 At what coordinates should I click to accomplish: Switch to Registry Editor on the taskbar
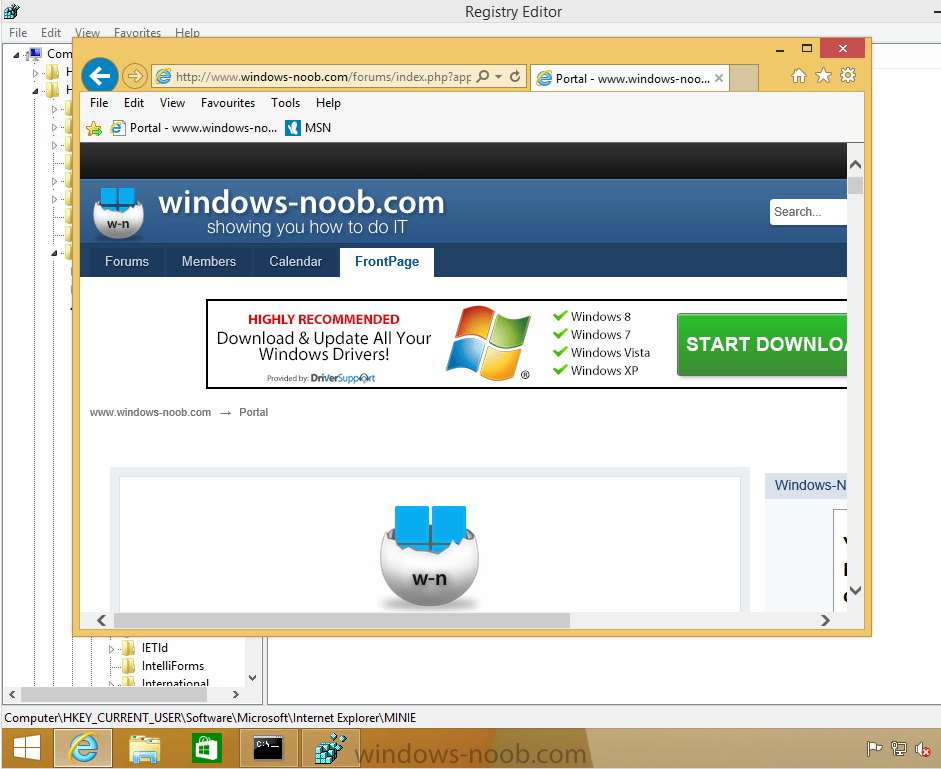[331, 749]
